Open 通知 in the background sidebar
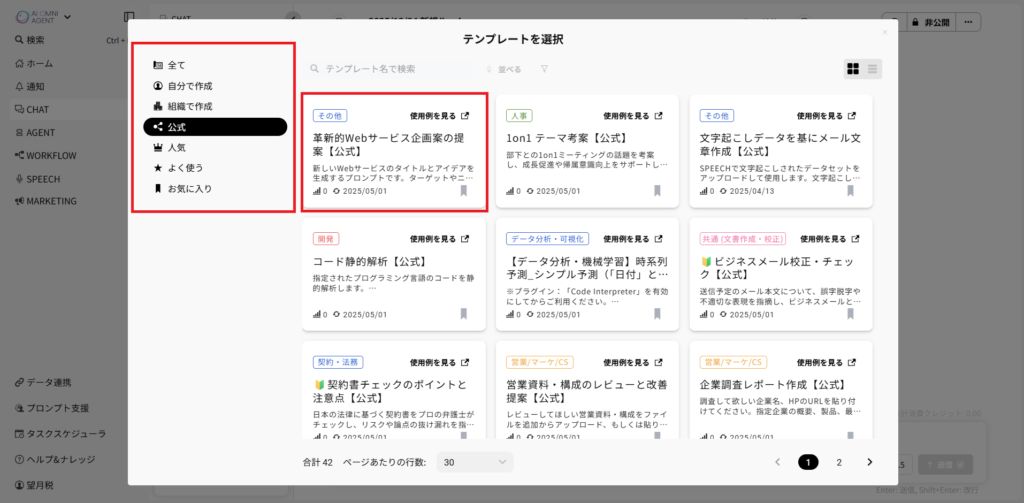1024x503 pixels. click(30, 86)
